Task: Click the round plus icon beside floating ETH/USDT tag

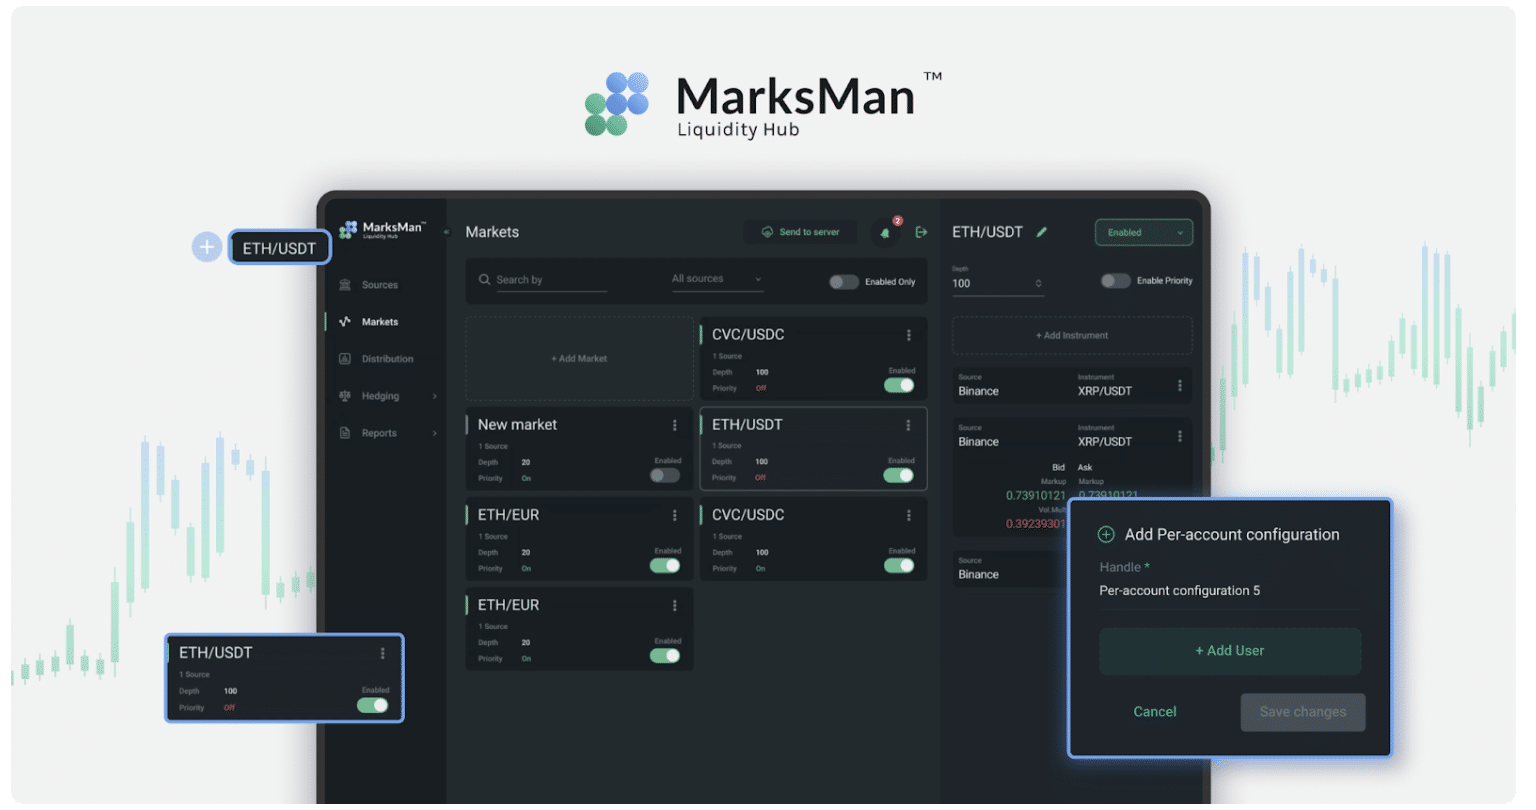Action: point(207,247)
